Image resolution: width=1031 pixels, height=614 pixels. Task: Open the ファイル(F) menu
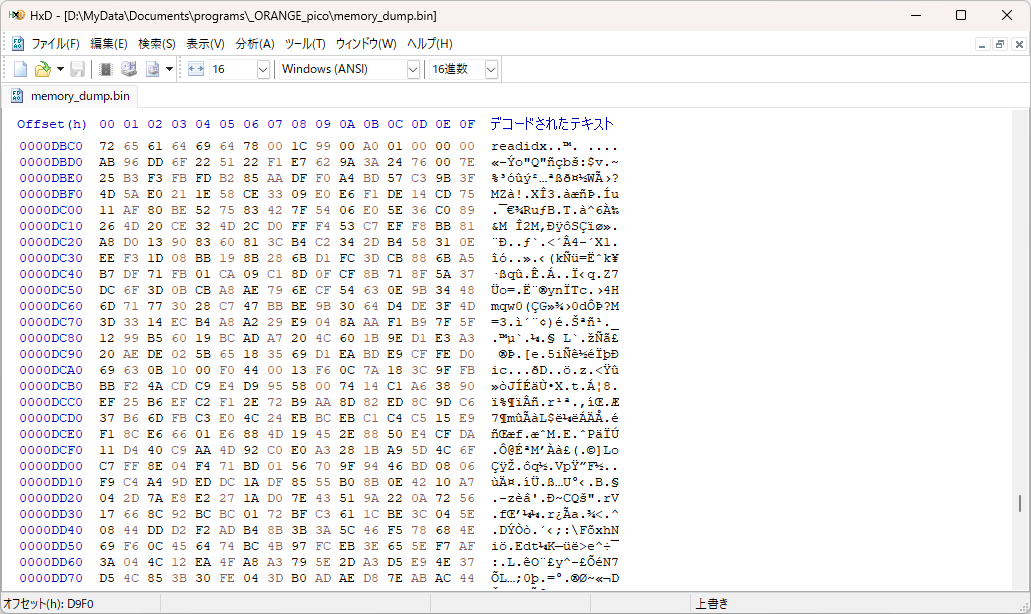point(55,44)
